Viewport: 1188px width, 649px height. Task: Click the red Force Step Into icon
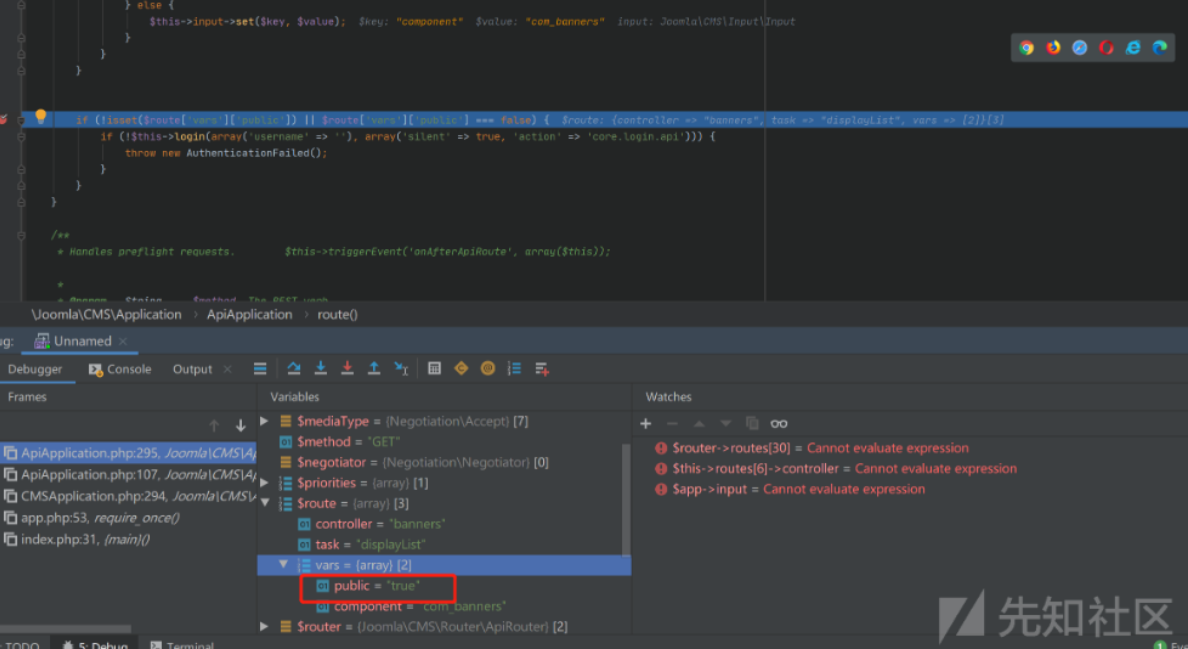(x=347, y=369)
